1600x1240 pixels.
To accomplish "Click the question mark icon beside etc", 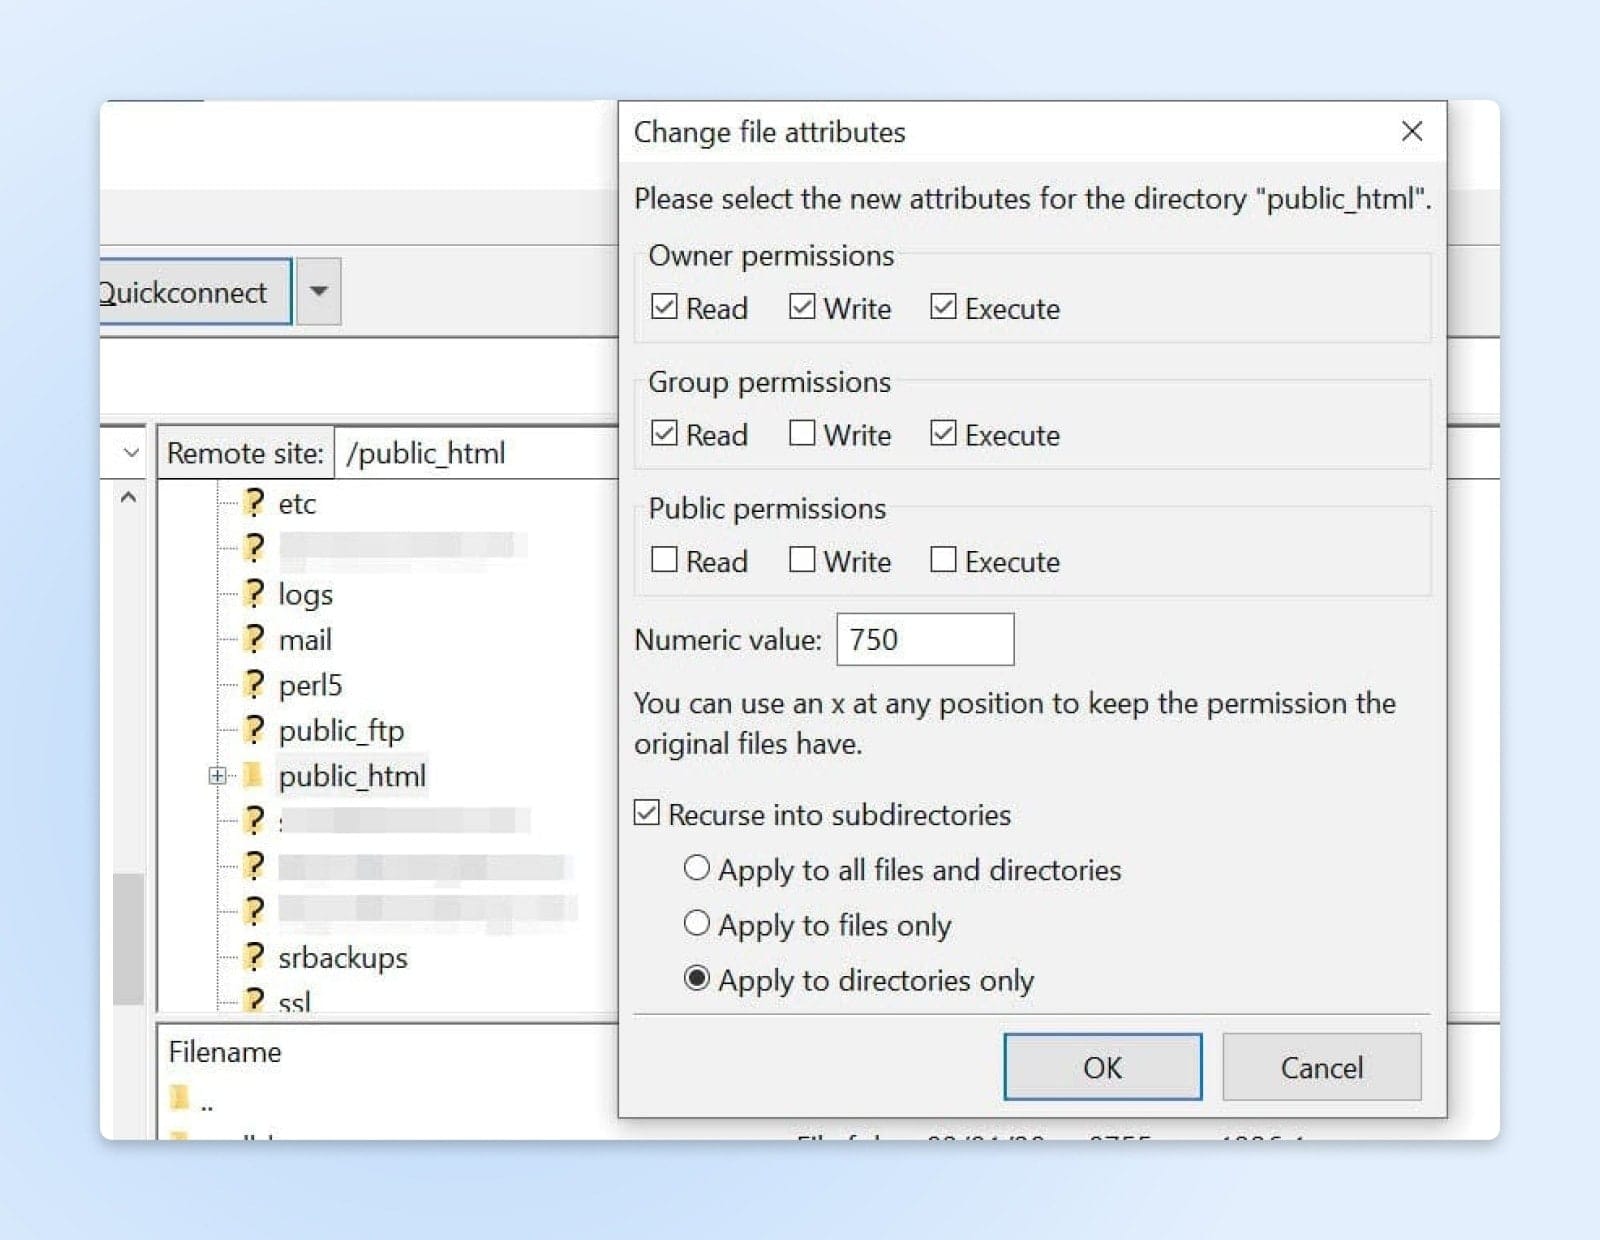I will (255, 503).
